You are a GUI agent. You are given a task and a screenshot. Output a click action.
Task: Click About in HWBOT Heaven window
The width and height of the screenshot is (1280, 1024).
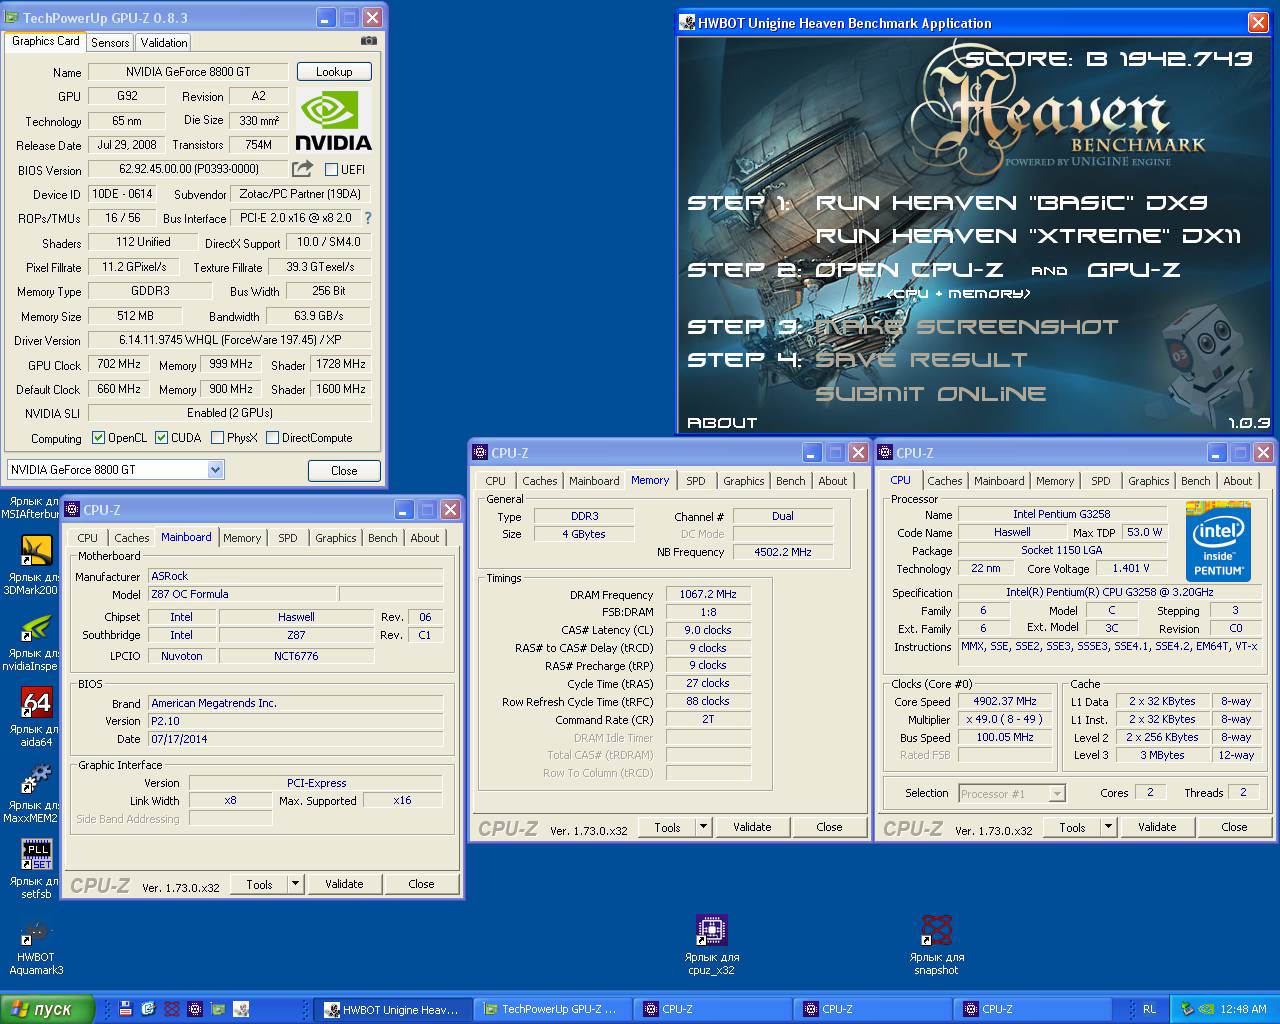coord(722,423)
